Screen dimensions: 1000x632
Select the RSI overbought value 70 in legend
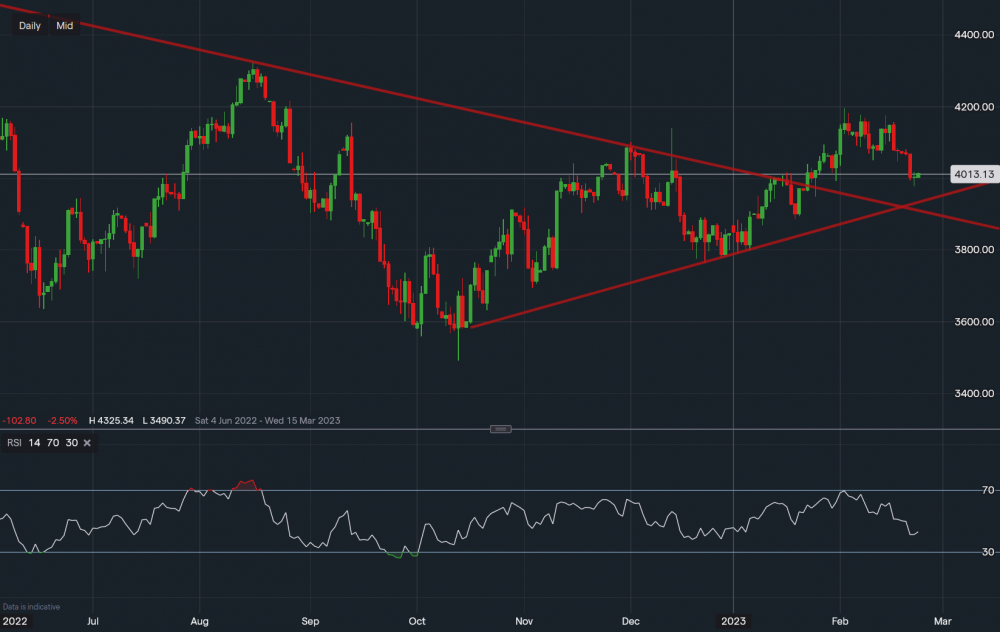pyautogui.click(x=51, y=442)
